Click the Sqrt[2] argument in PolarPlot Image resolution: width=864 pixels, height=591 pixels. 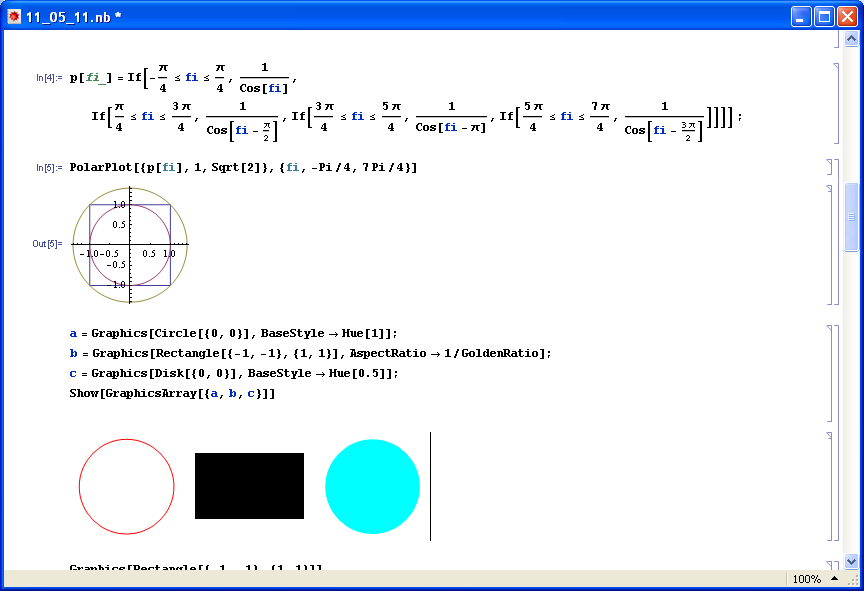tap(239, 167)
